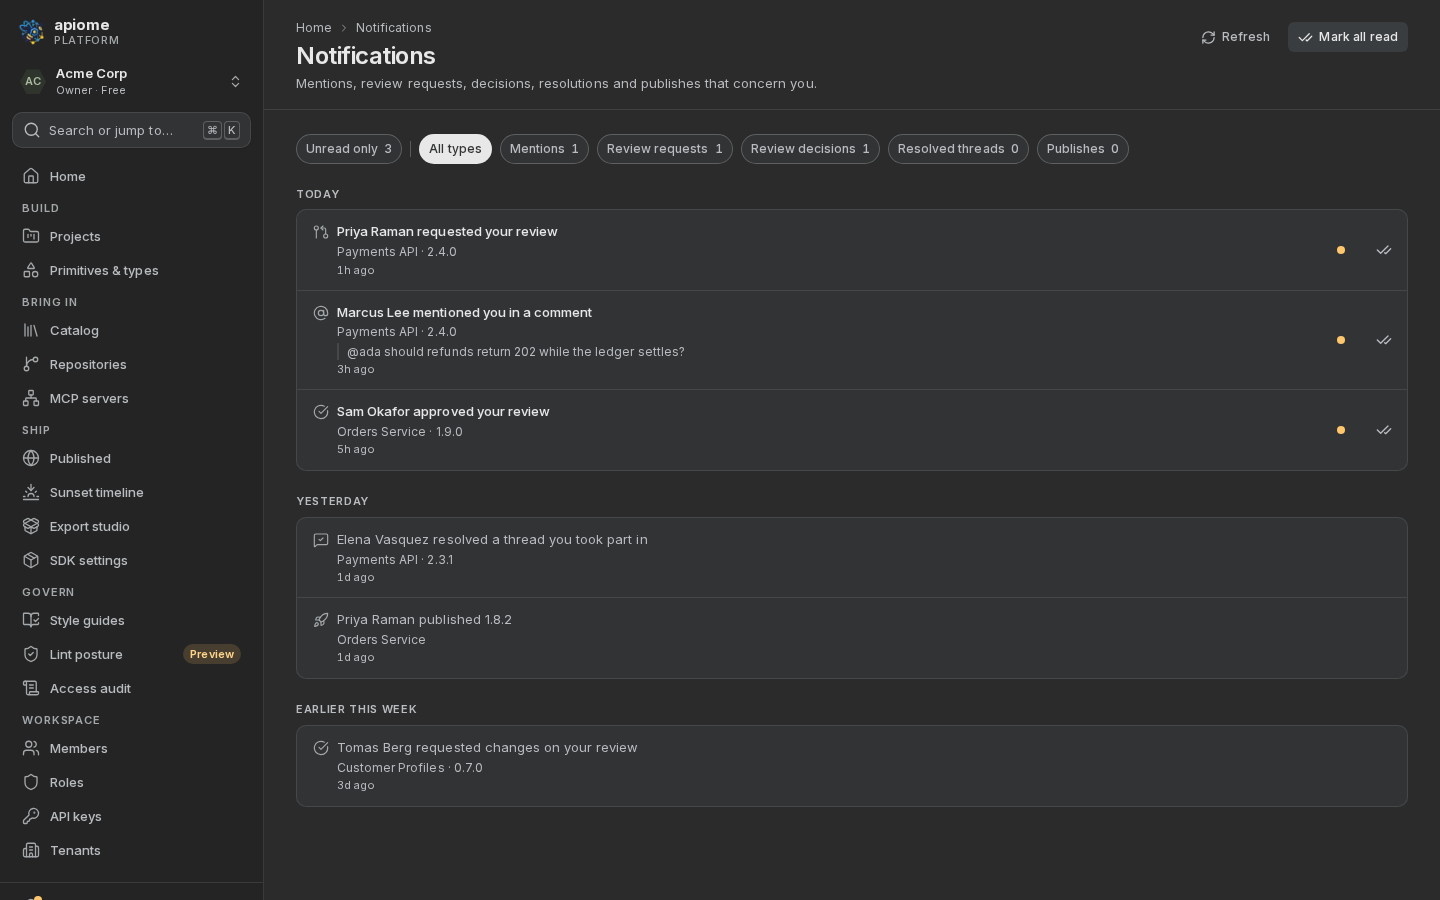Click the Export studio icon
The image size is (1440, 900).
(x=31, y=526)
